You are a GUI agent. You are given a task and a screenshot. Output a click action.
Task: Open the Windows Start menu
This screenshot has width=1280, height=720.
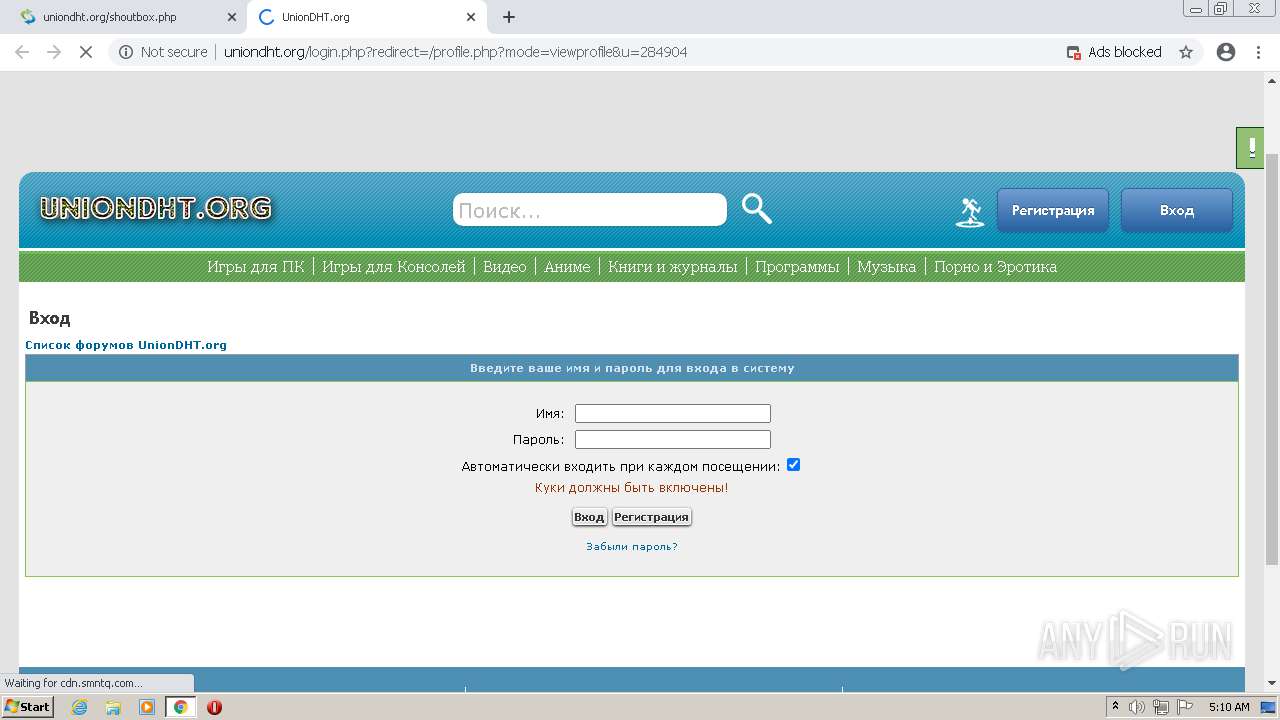point(27,707)
